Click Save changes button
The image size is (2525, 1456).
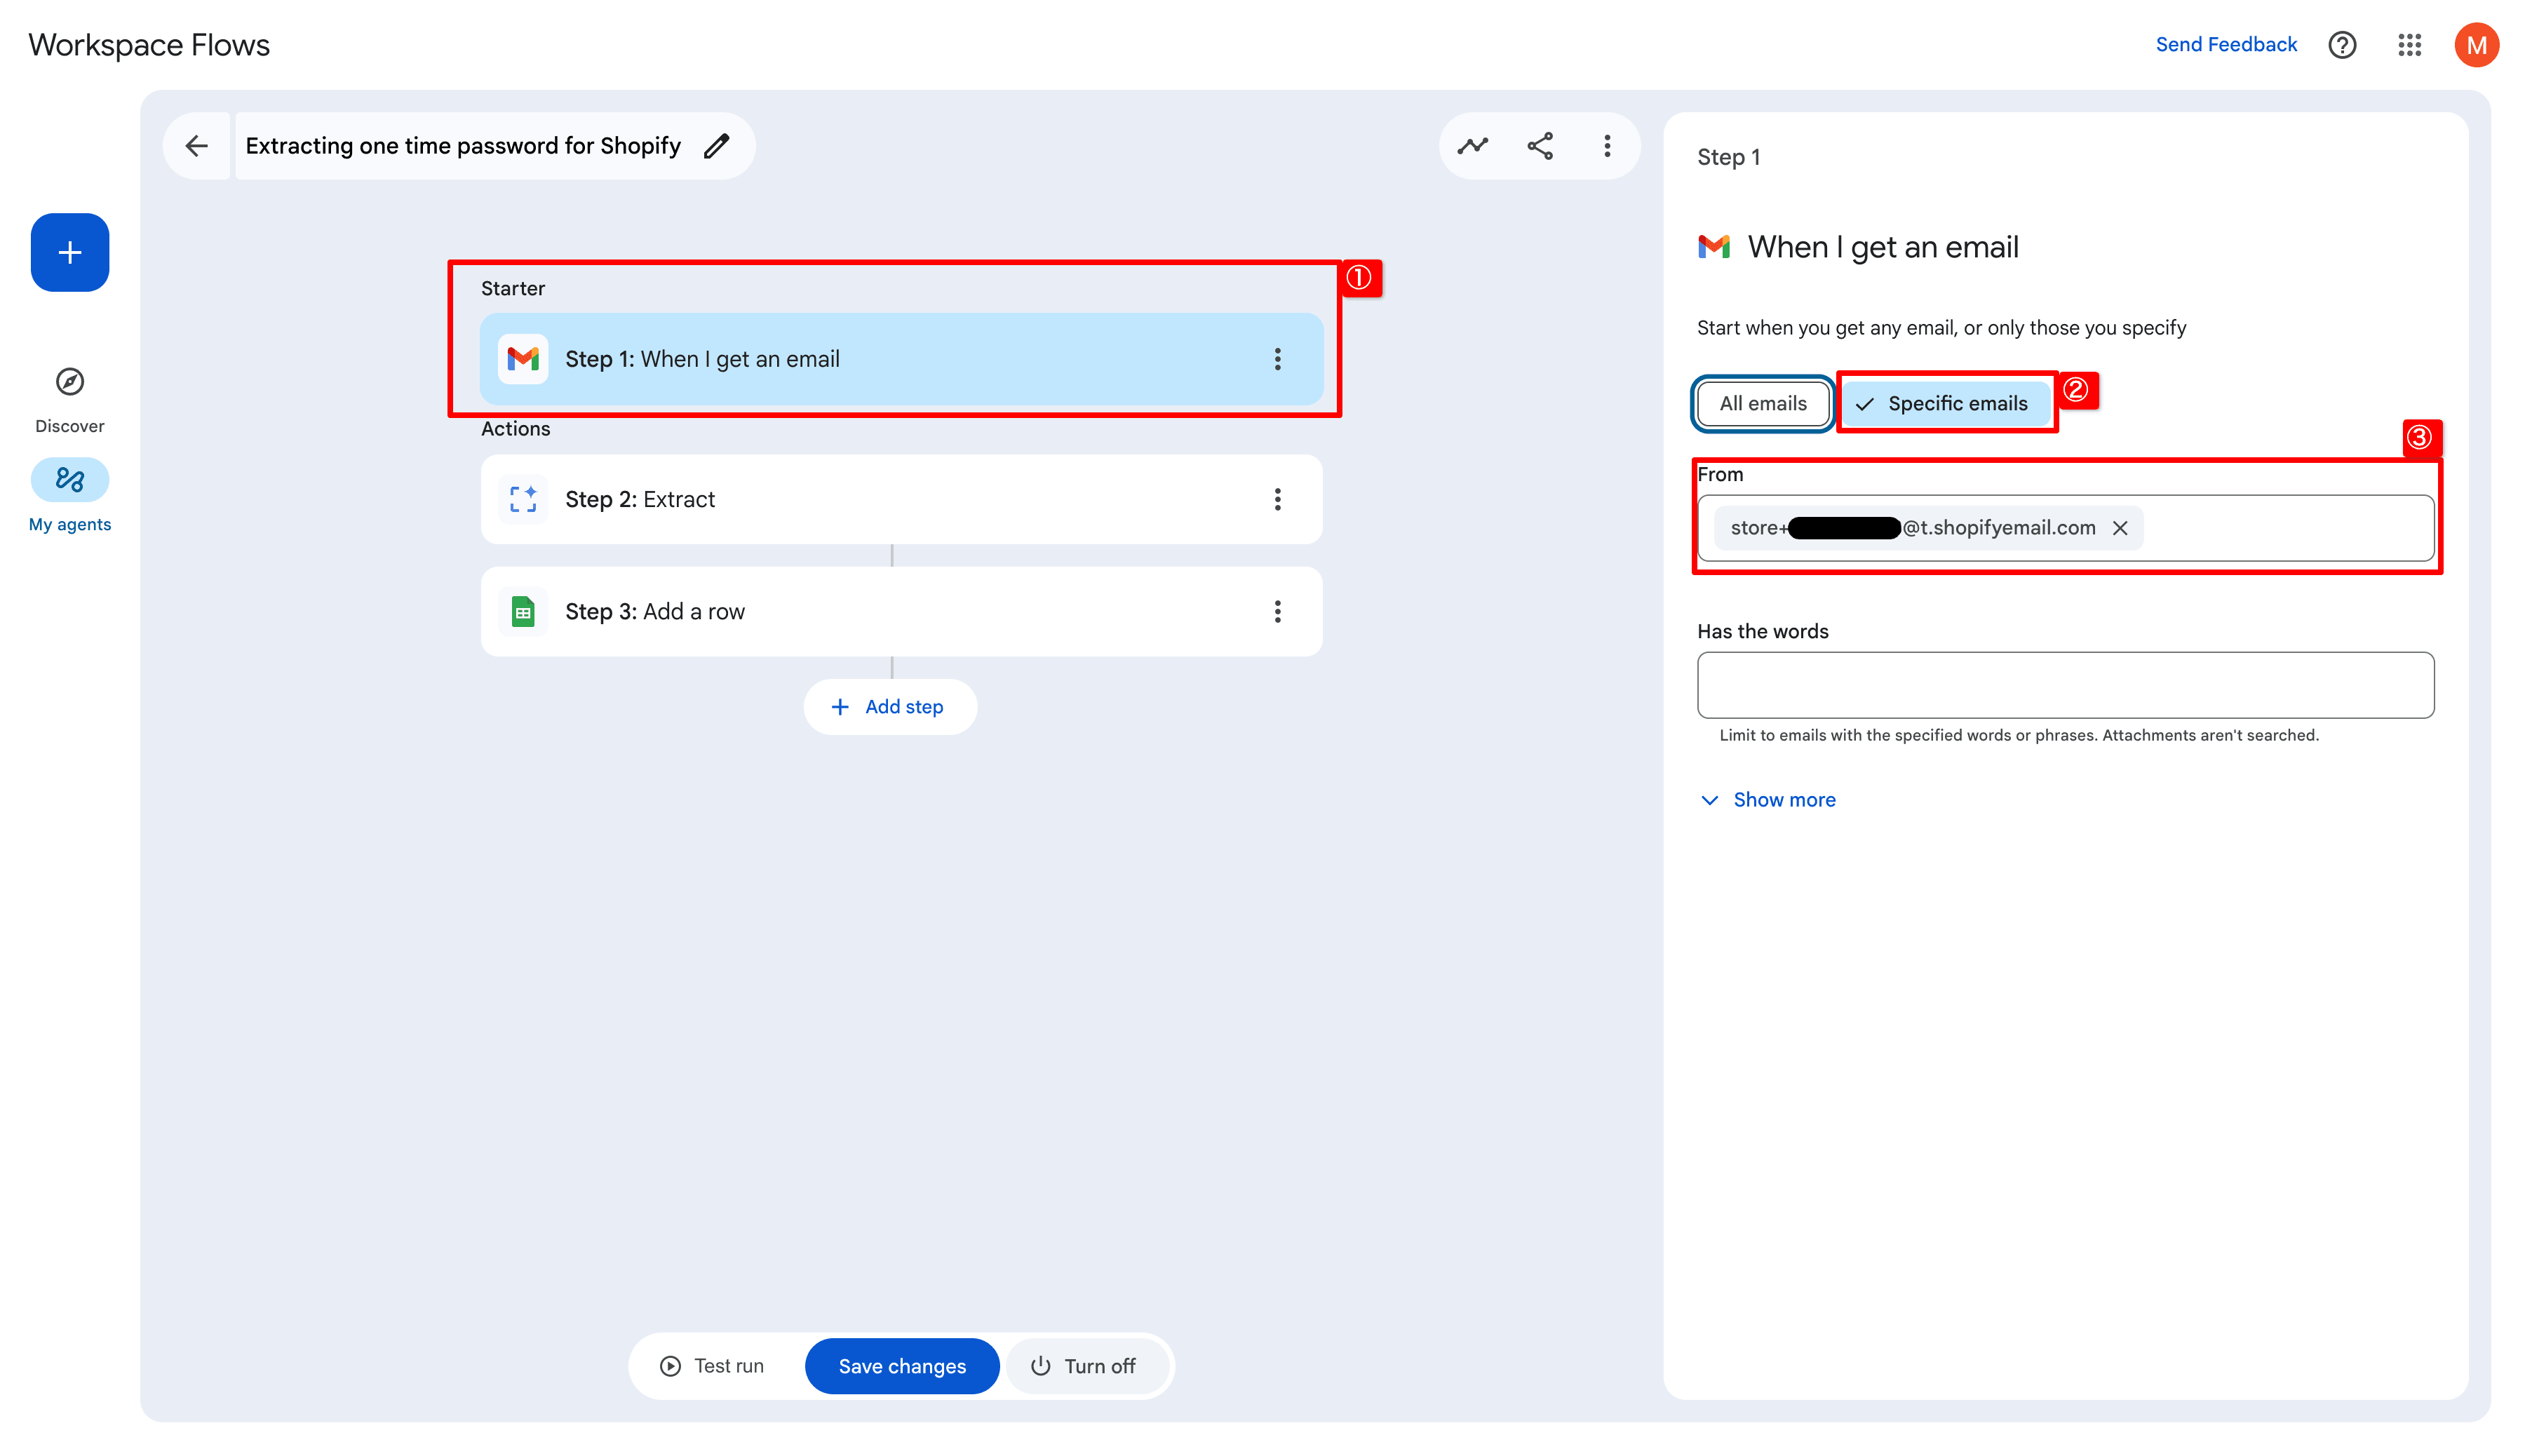point(901,1366)
